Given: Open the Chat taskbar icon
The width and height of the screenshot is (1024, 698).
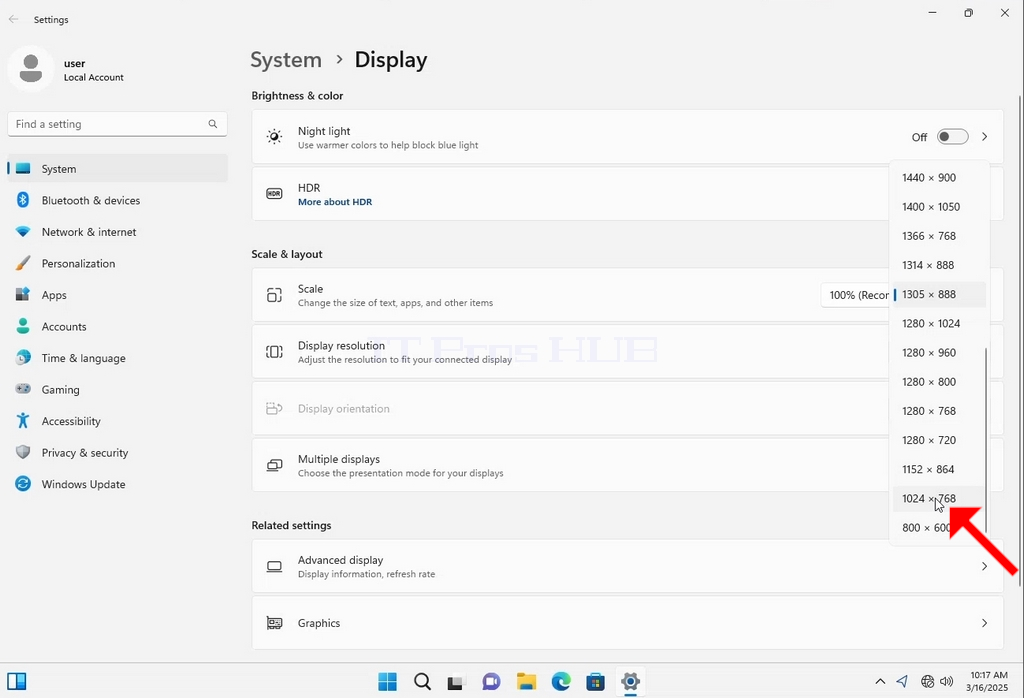Looking at the screenshot, I should [x=491, y=682].
